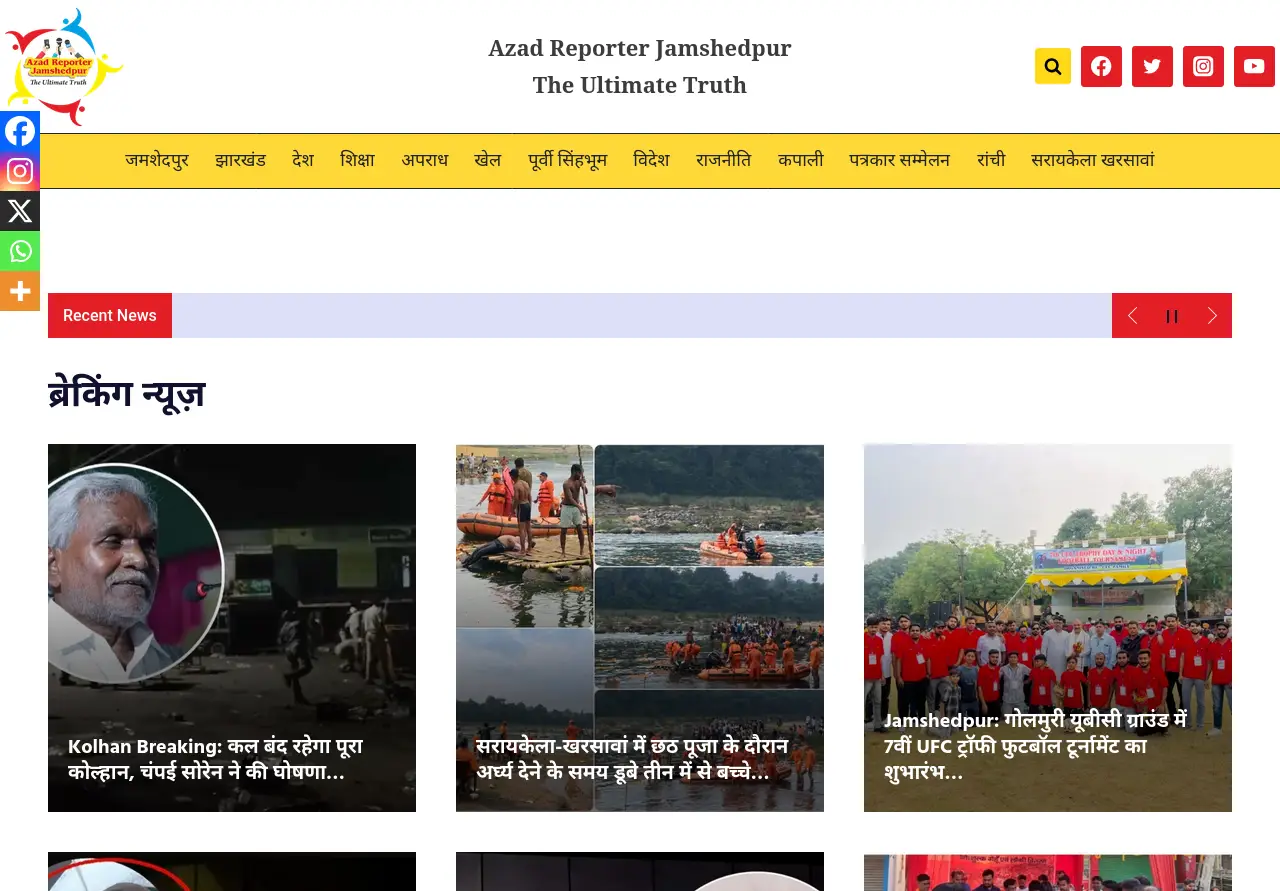Viewport: 1280px width, 891px height.
Task: Open the Twitter icon in the header
Action: [x=1152, y=66]
